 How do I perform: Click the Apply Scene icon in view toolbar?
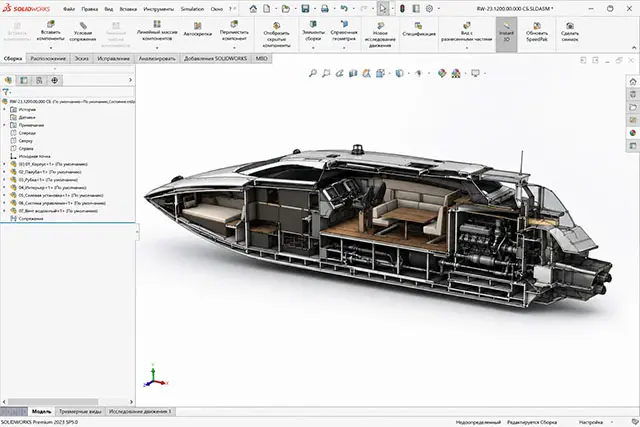tap(456, 73)
